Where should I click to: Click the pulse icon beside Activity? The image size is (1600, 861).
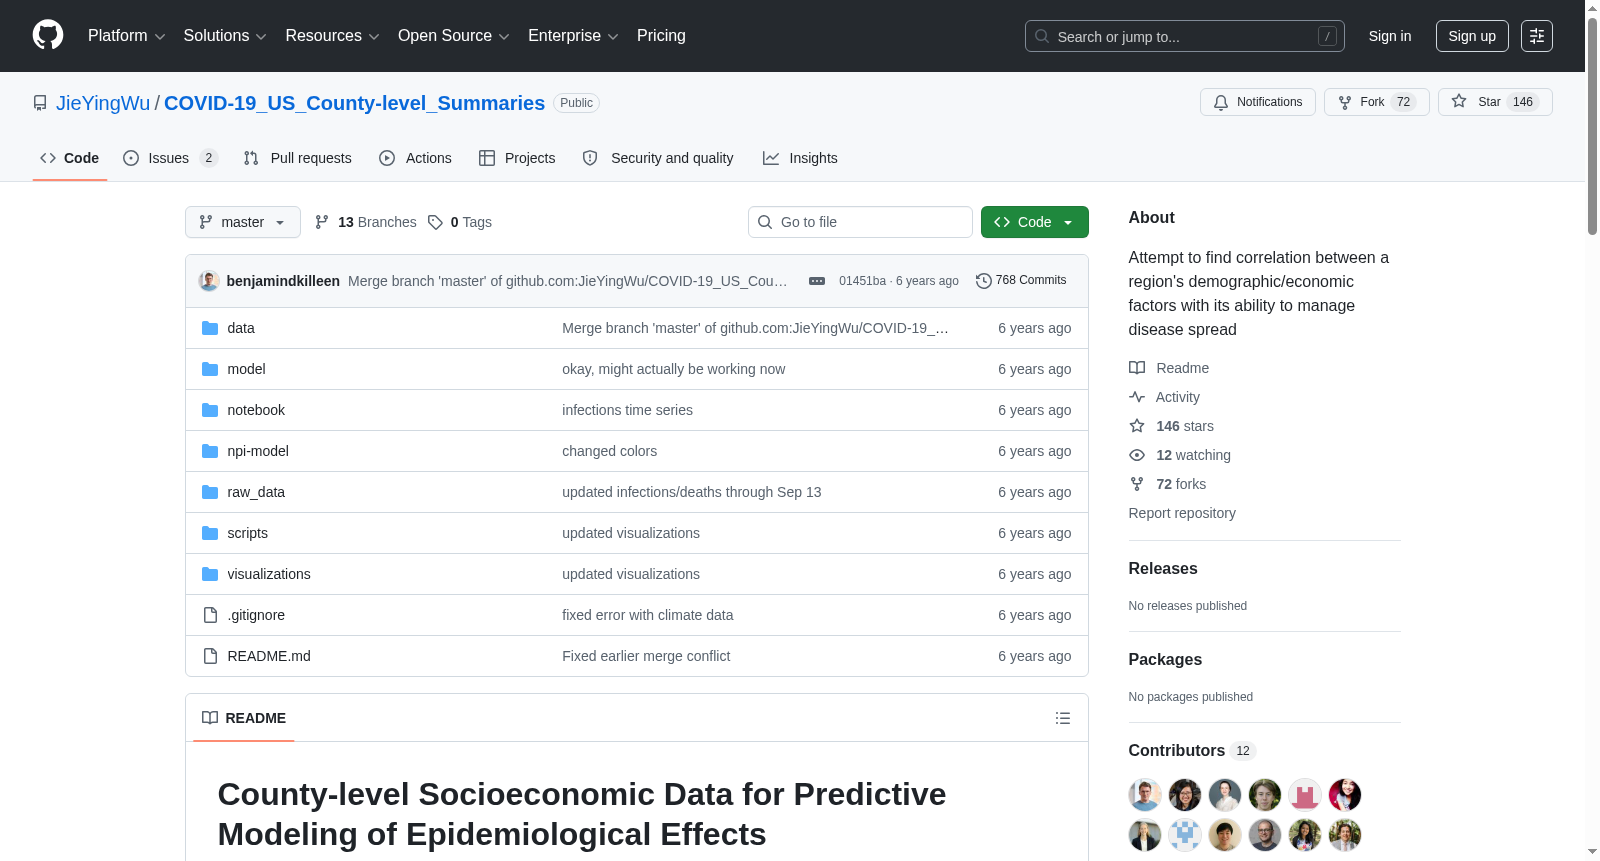click(1137, 397)
